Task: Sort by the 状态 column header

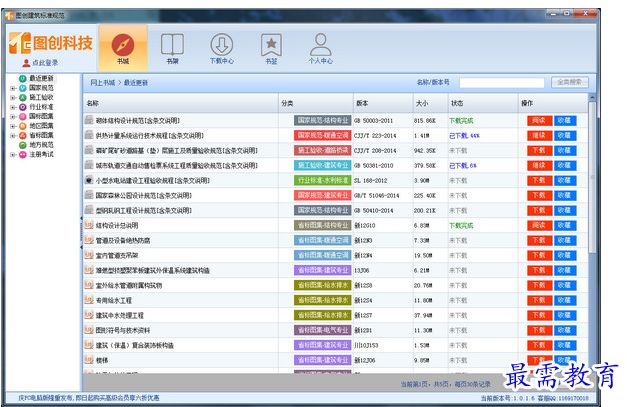Action: pos(483,103)
